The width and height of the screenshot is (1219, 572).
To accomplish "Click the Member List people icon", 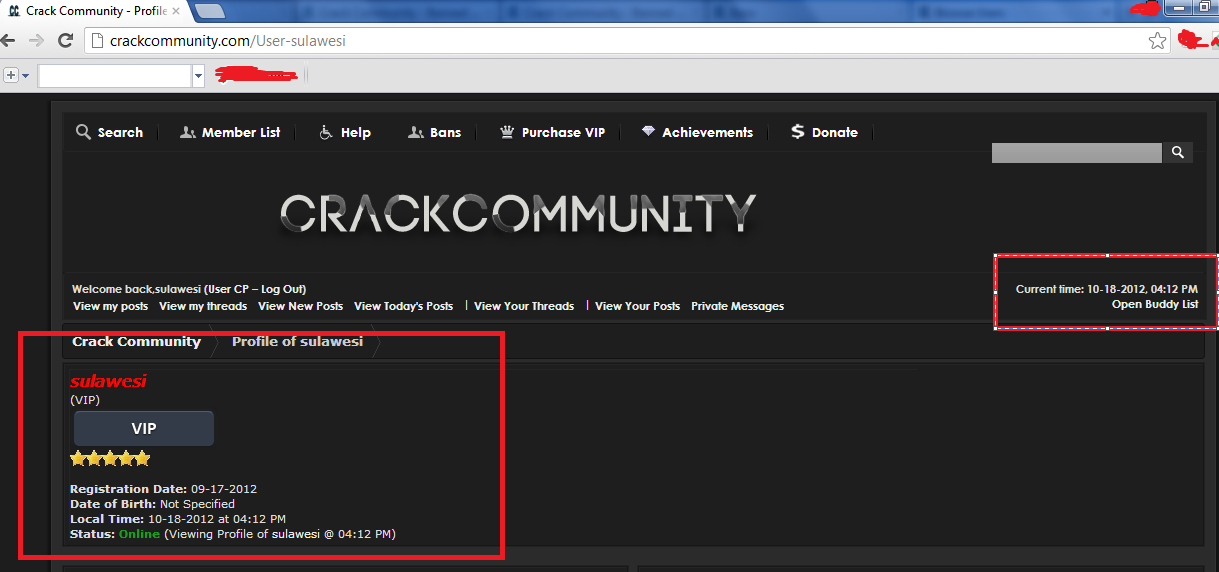I will [x=187, y=132].
